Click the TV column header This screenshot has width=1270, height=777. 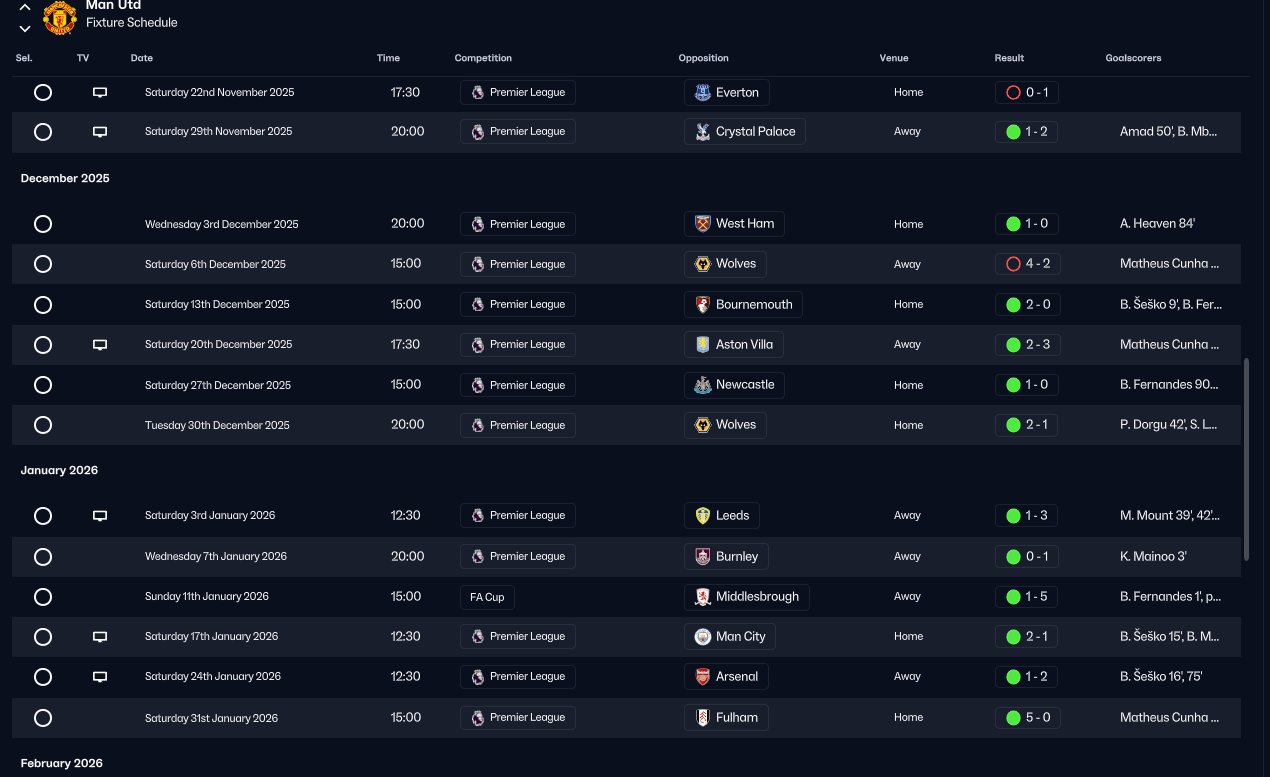click(x=83, y=58)
